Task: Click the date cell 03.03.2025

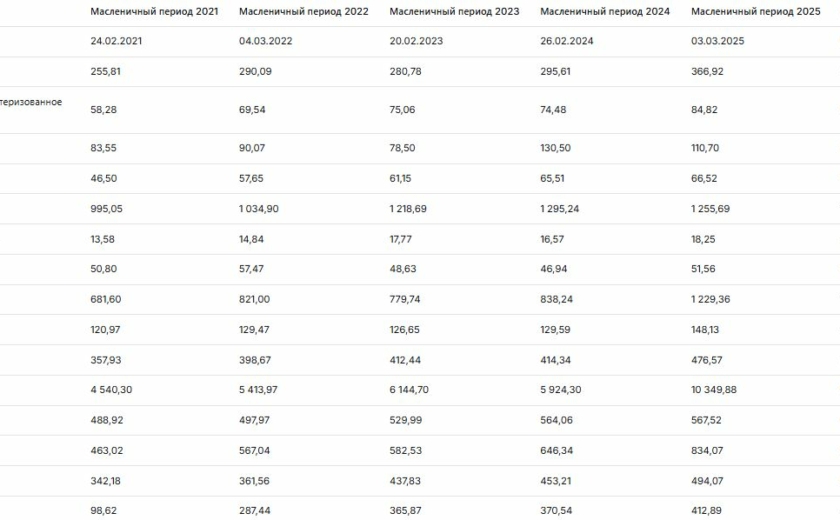Action: [x=717, y=41]
